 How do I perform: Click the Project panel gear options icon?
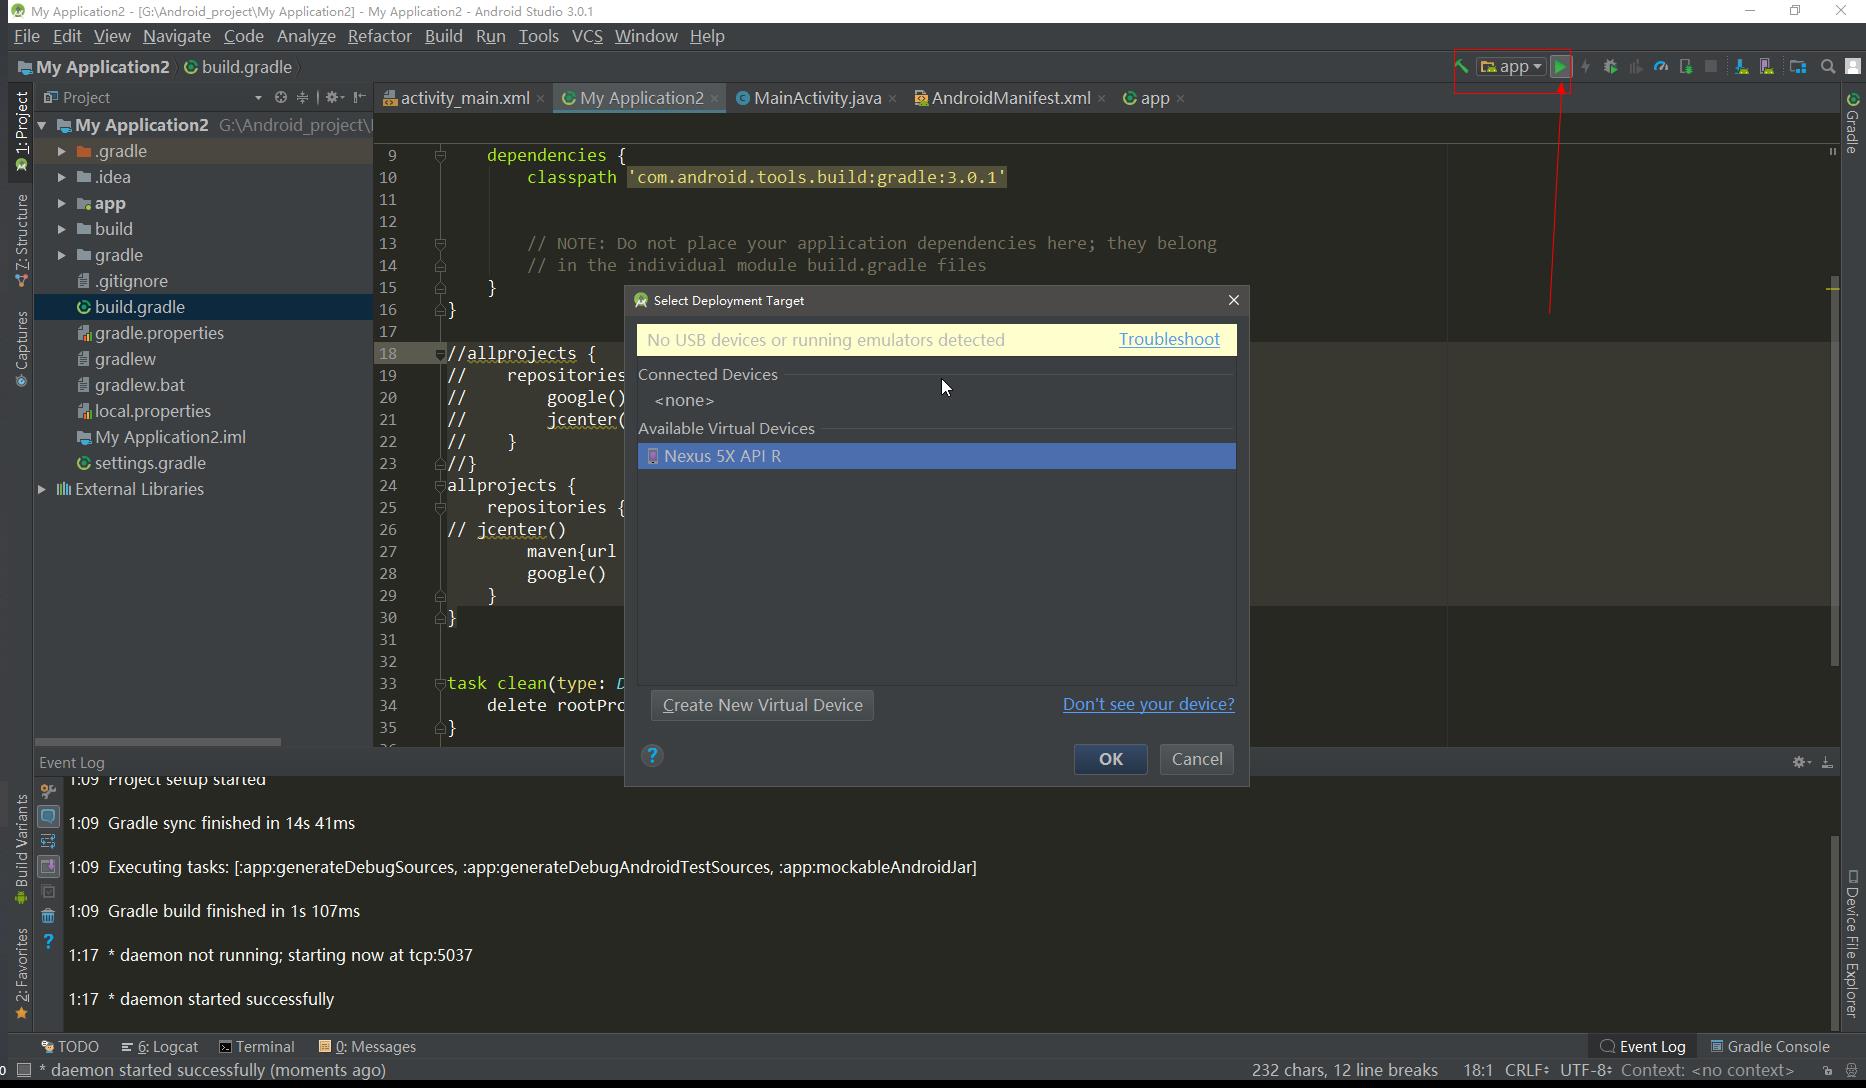click(334, 97)
